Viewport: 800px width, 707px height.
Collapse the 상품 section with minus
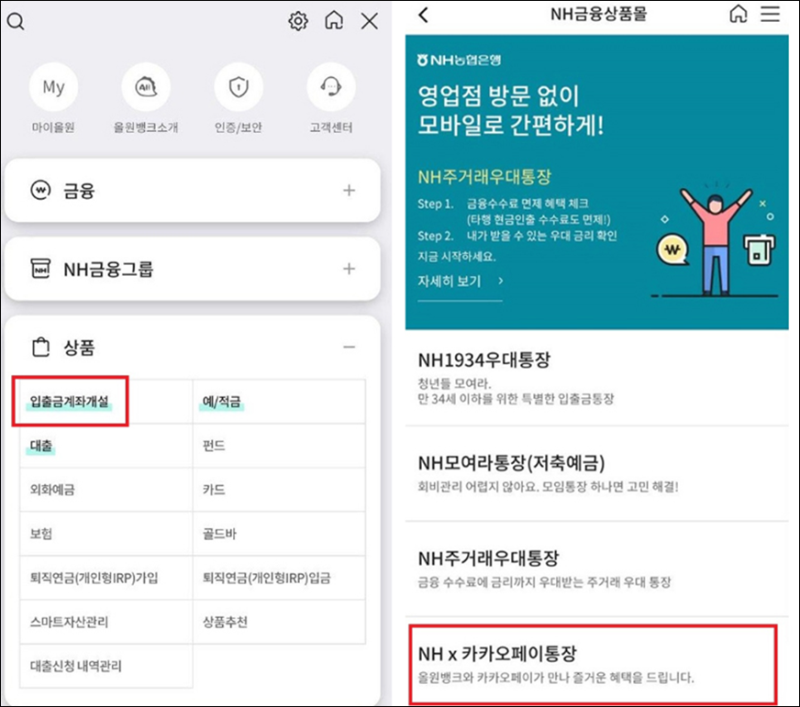tap(349, 347)
